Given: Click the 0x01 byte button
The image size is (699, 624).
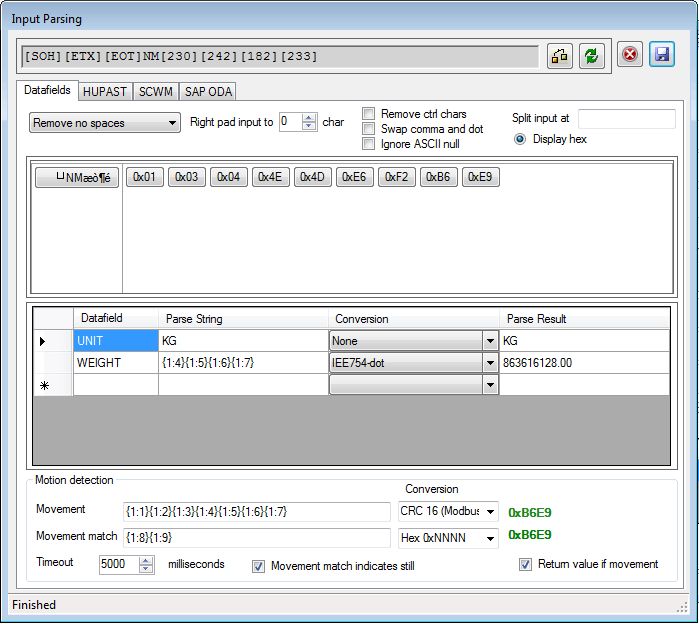Looking at the screenshot, I should tap(144, 177).
